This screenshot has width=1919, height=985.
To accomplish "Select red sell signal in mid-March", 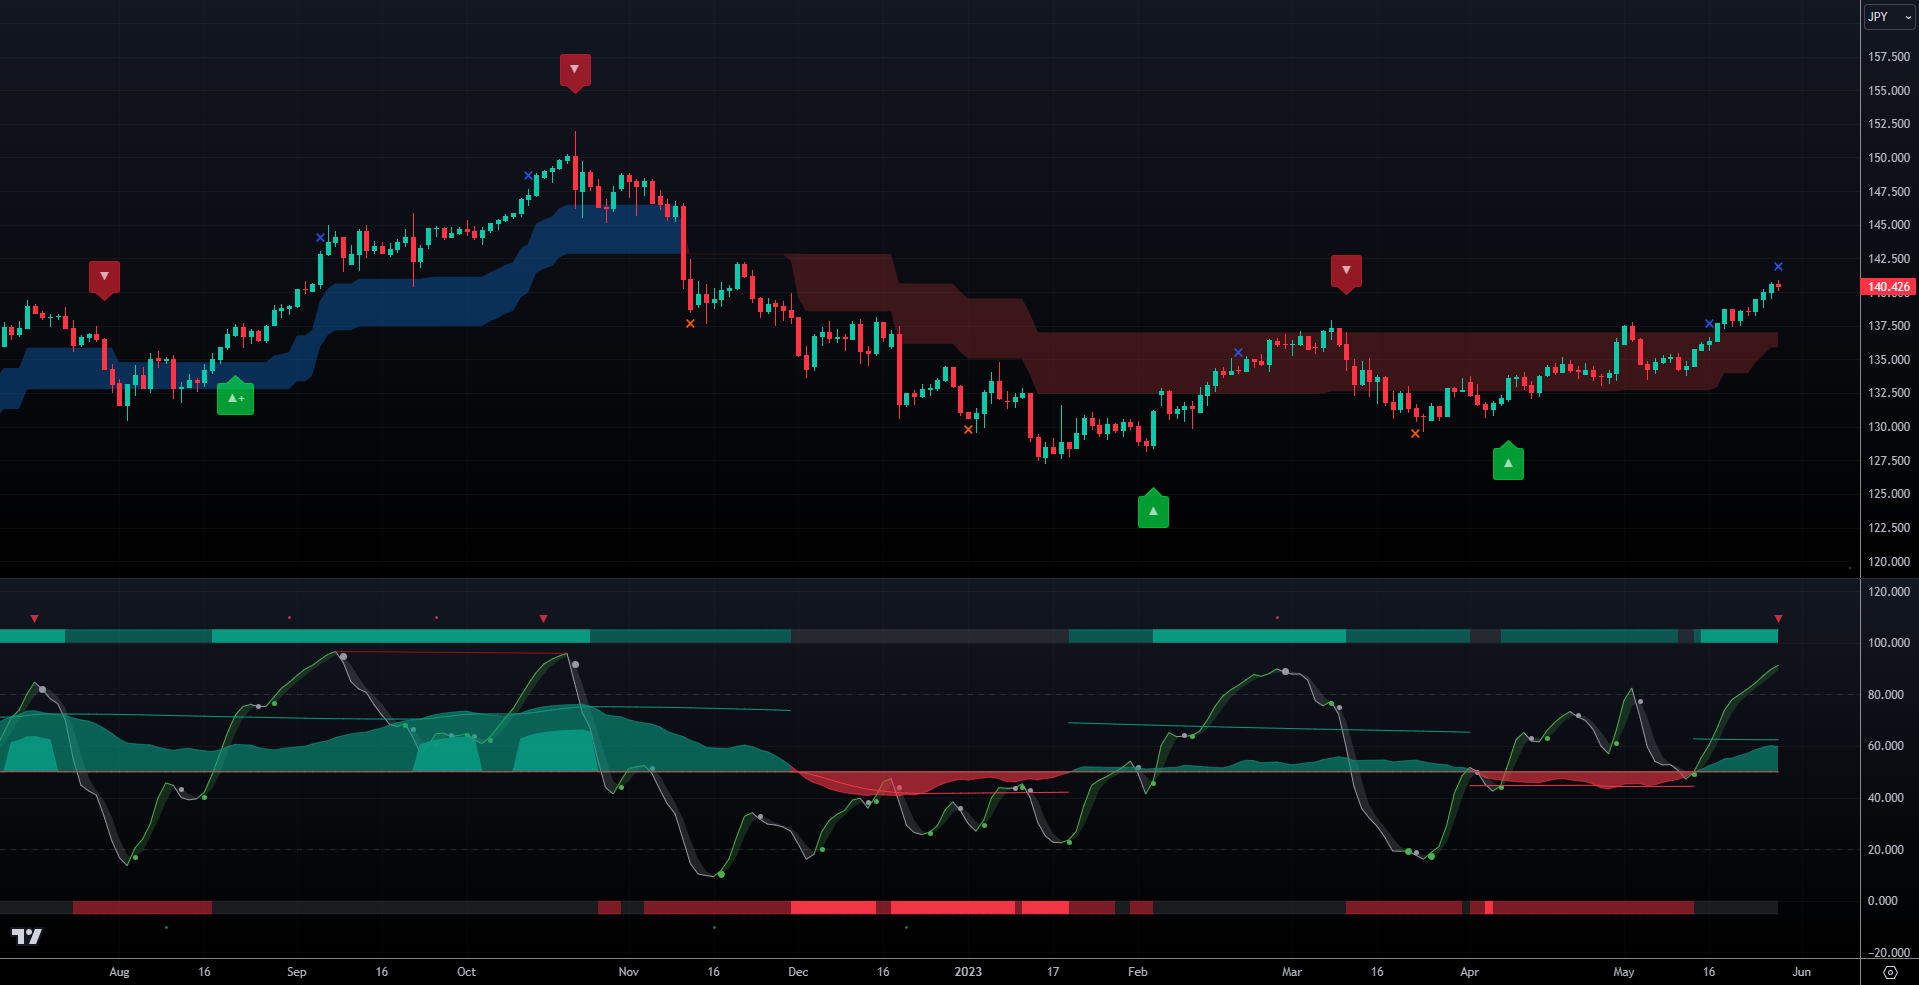I will click(x=1346, y=271).
